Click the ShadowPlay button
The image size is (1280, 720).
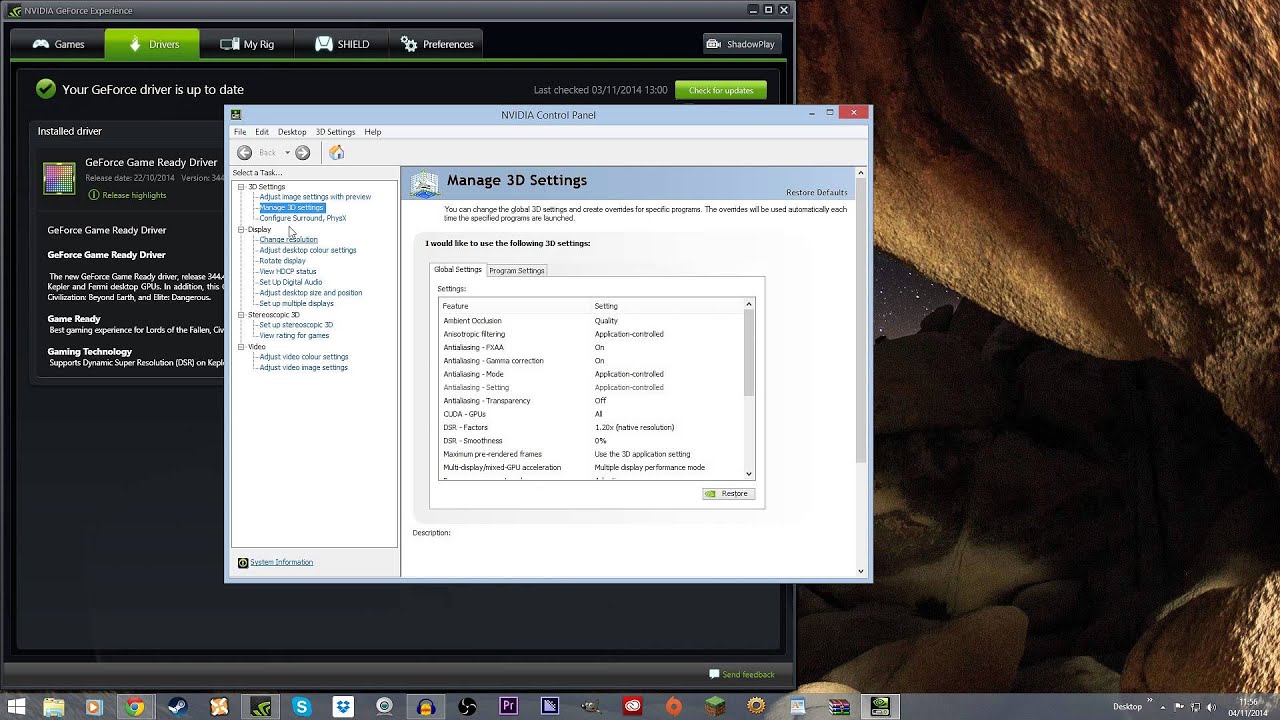pos(742,44)
